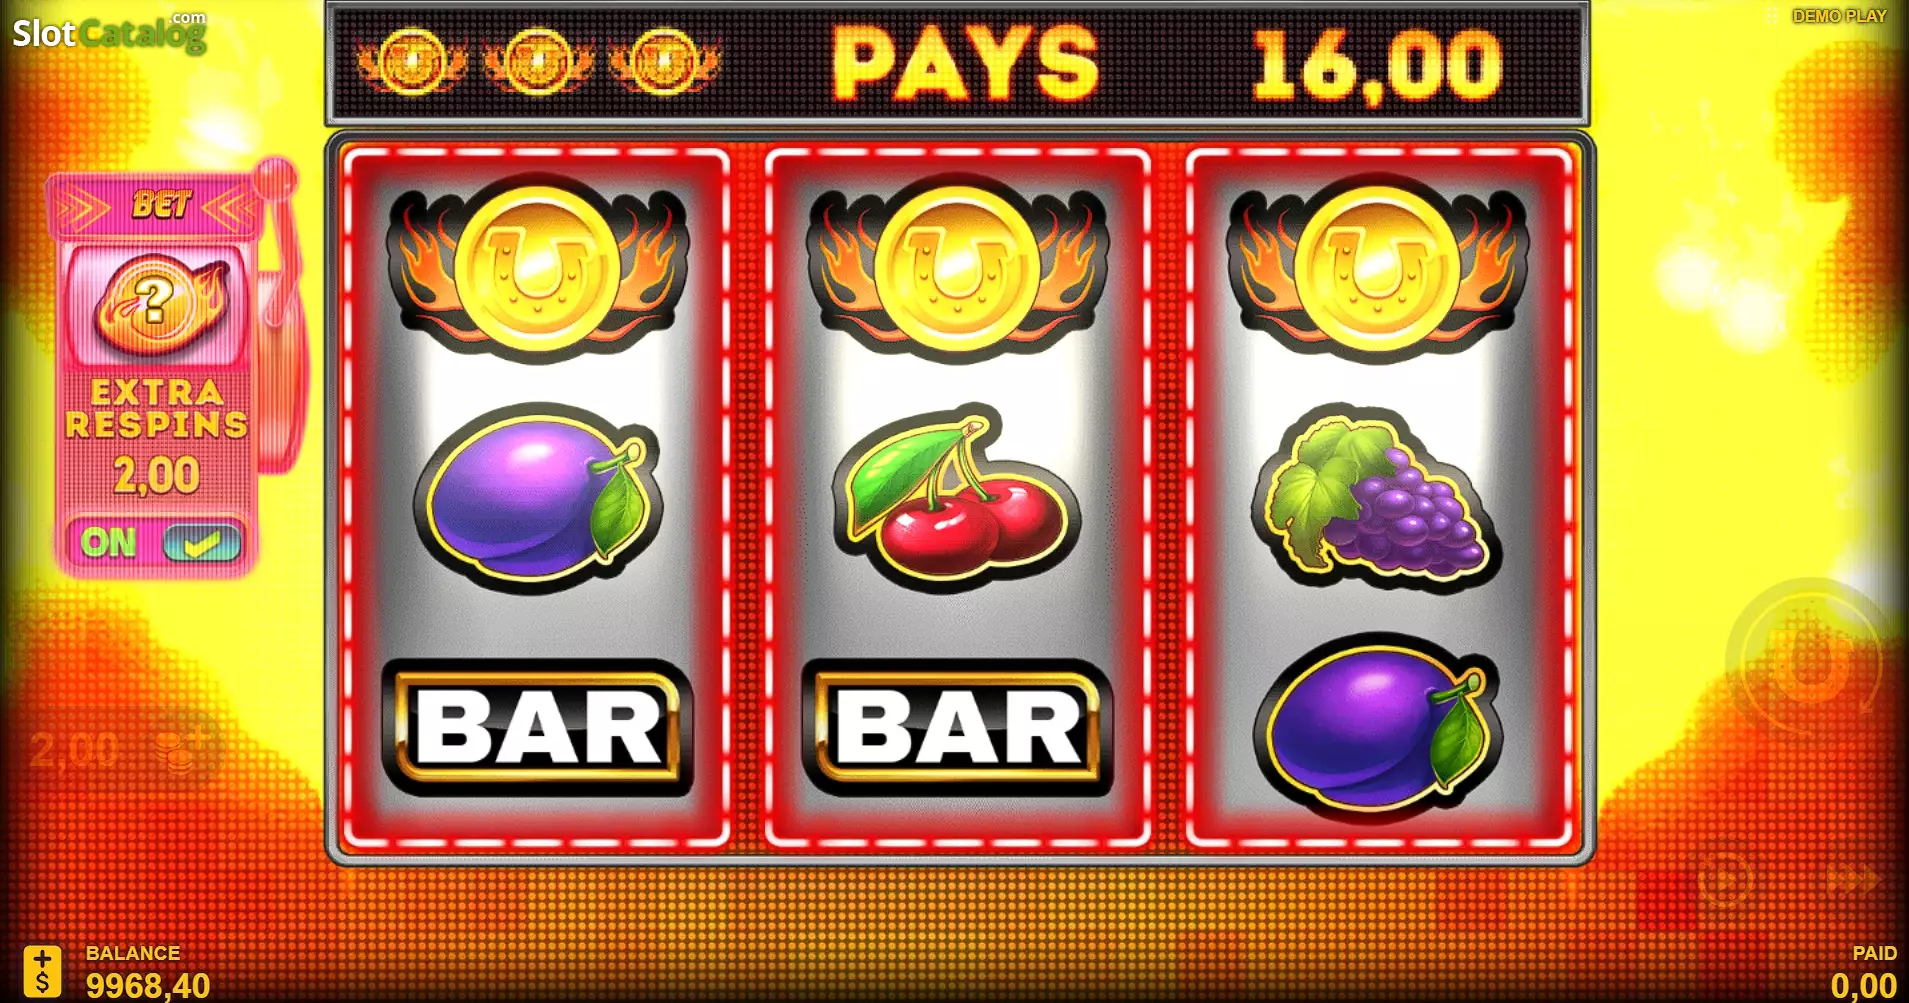The width and height of the screenshot is (1909, 1003).
Task: Click horseshoe coin on the right reel
Action: (x=1377, y=268)
